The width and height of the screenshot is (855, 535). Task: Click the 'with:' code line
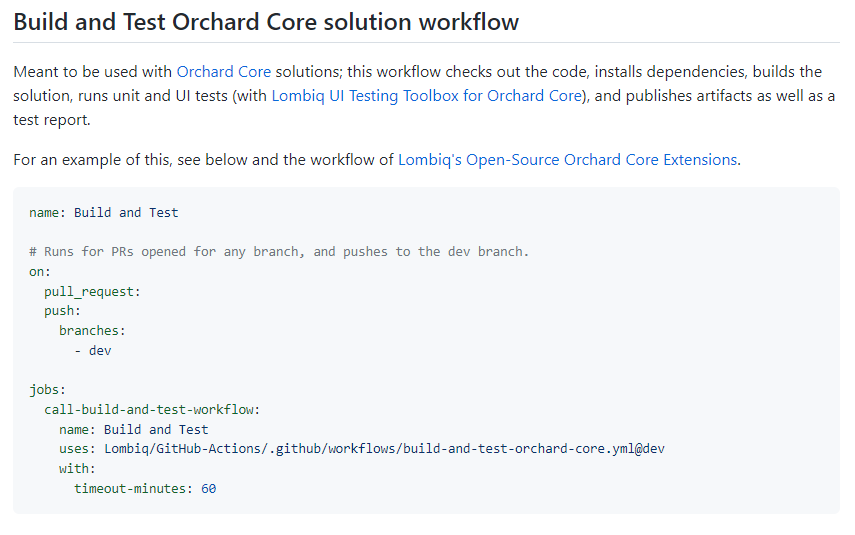(x=77, y=468)
